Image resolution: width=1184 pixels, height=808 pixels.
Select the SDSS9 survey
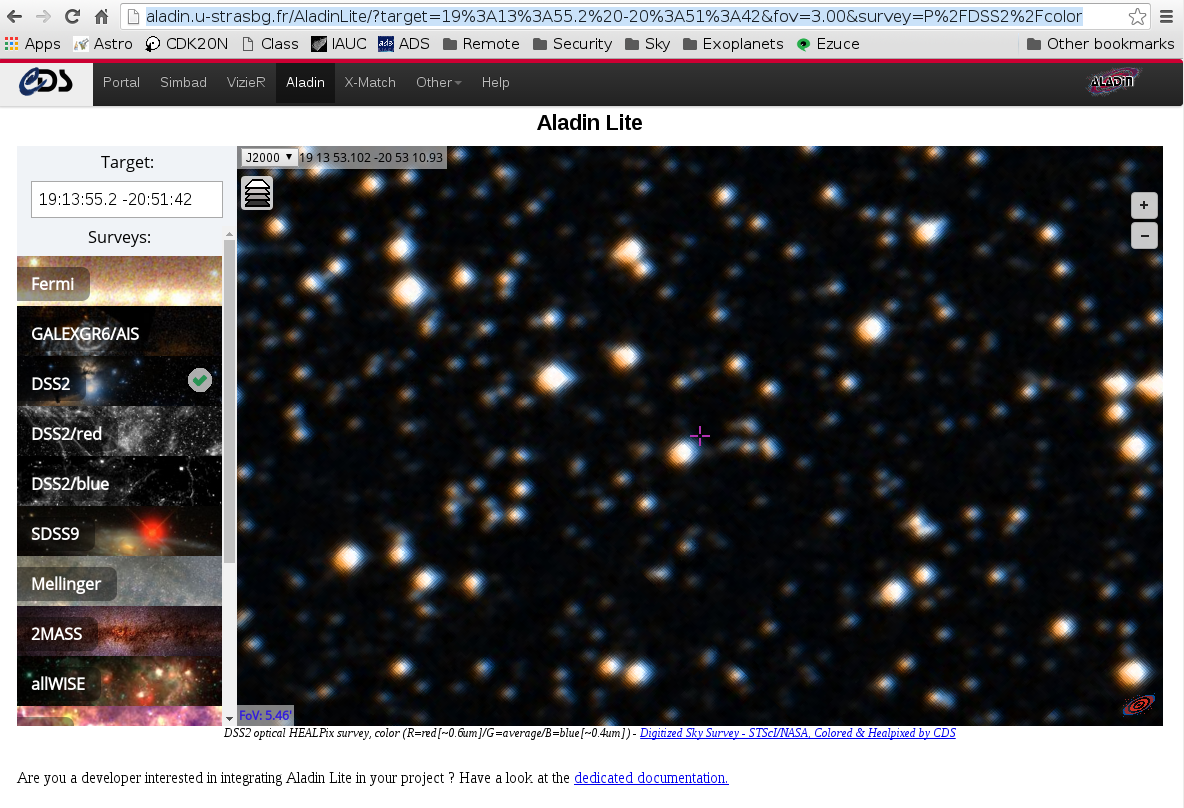119,531
